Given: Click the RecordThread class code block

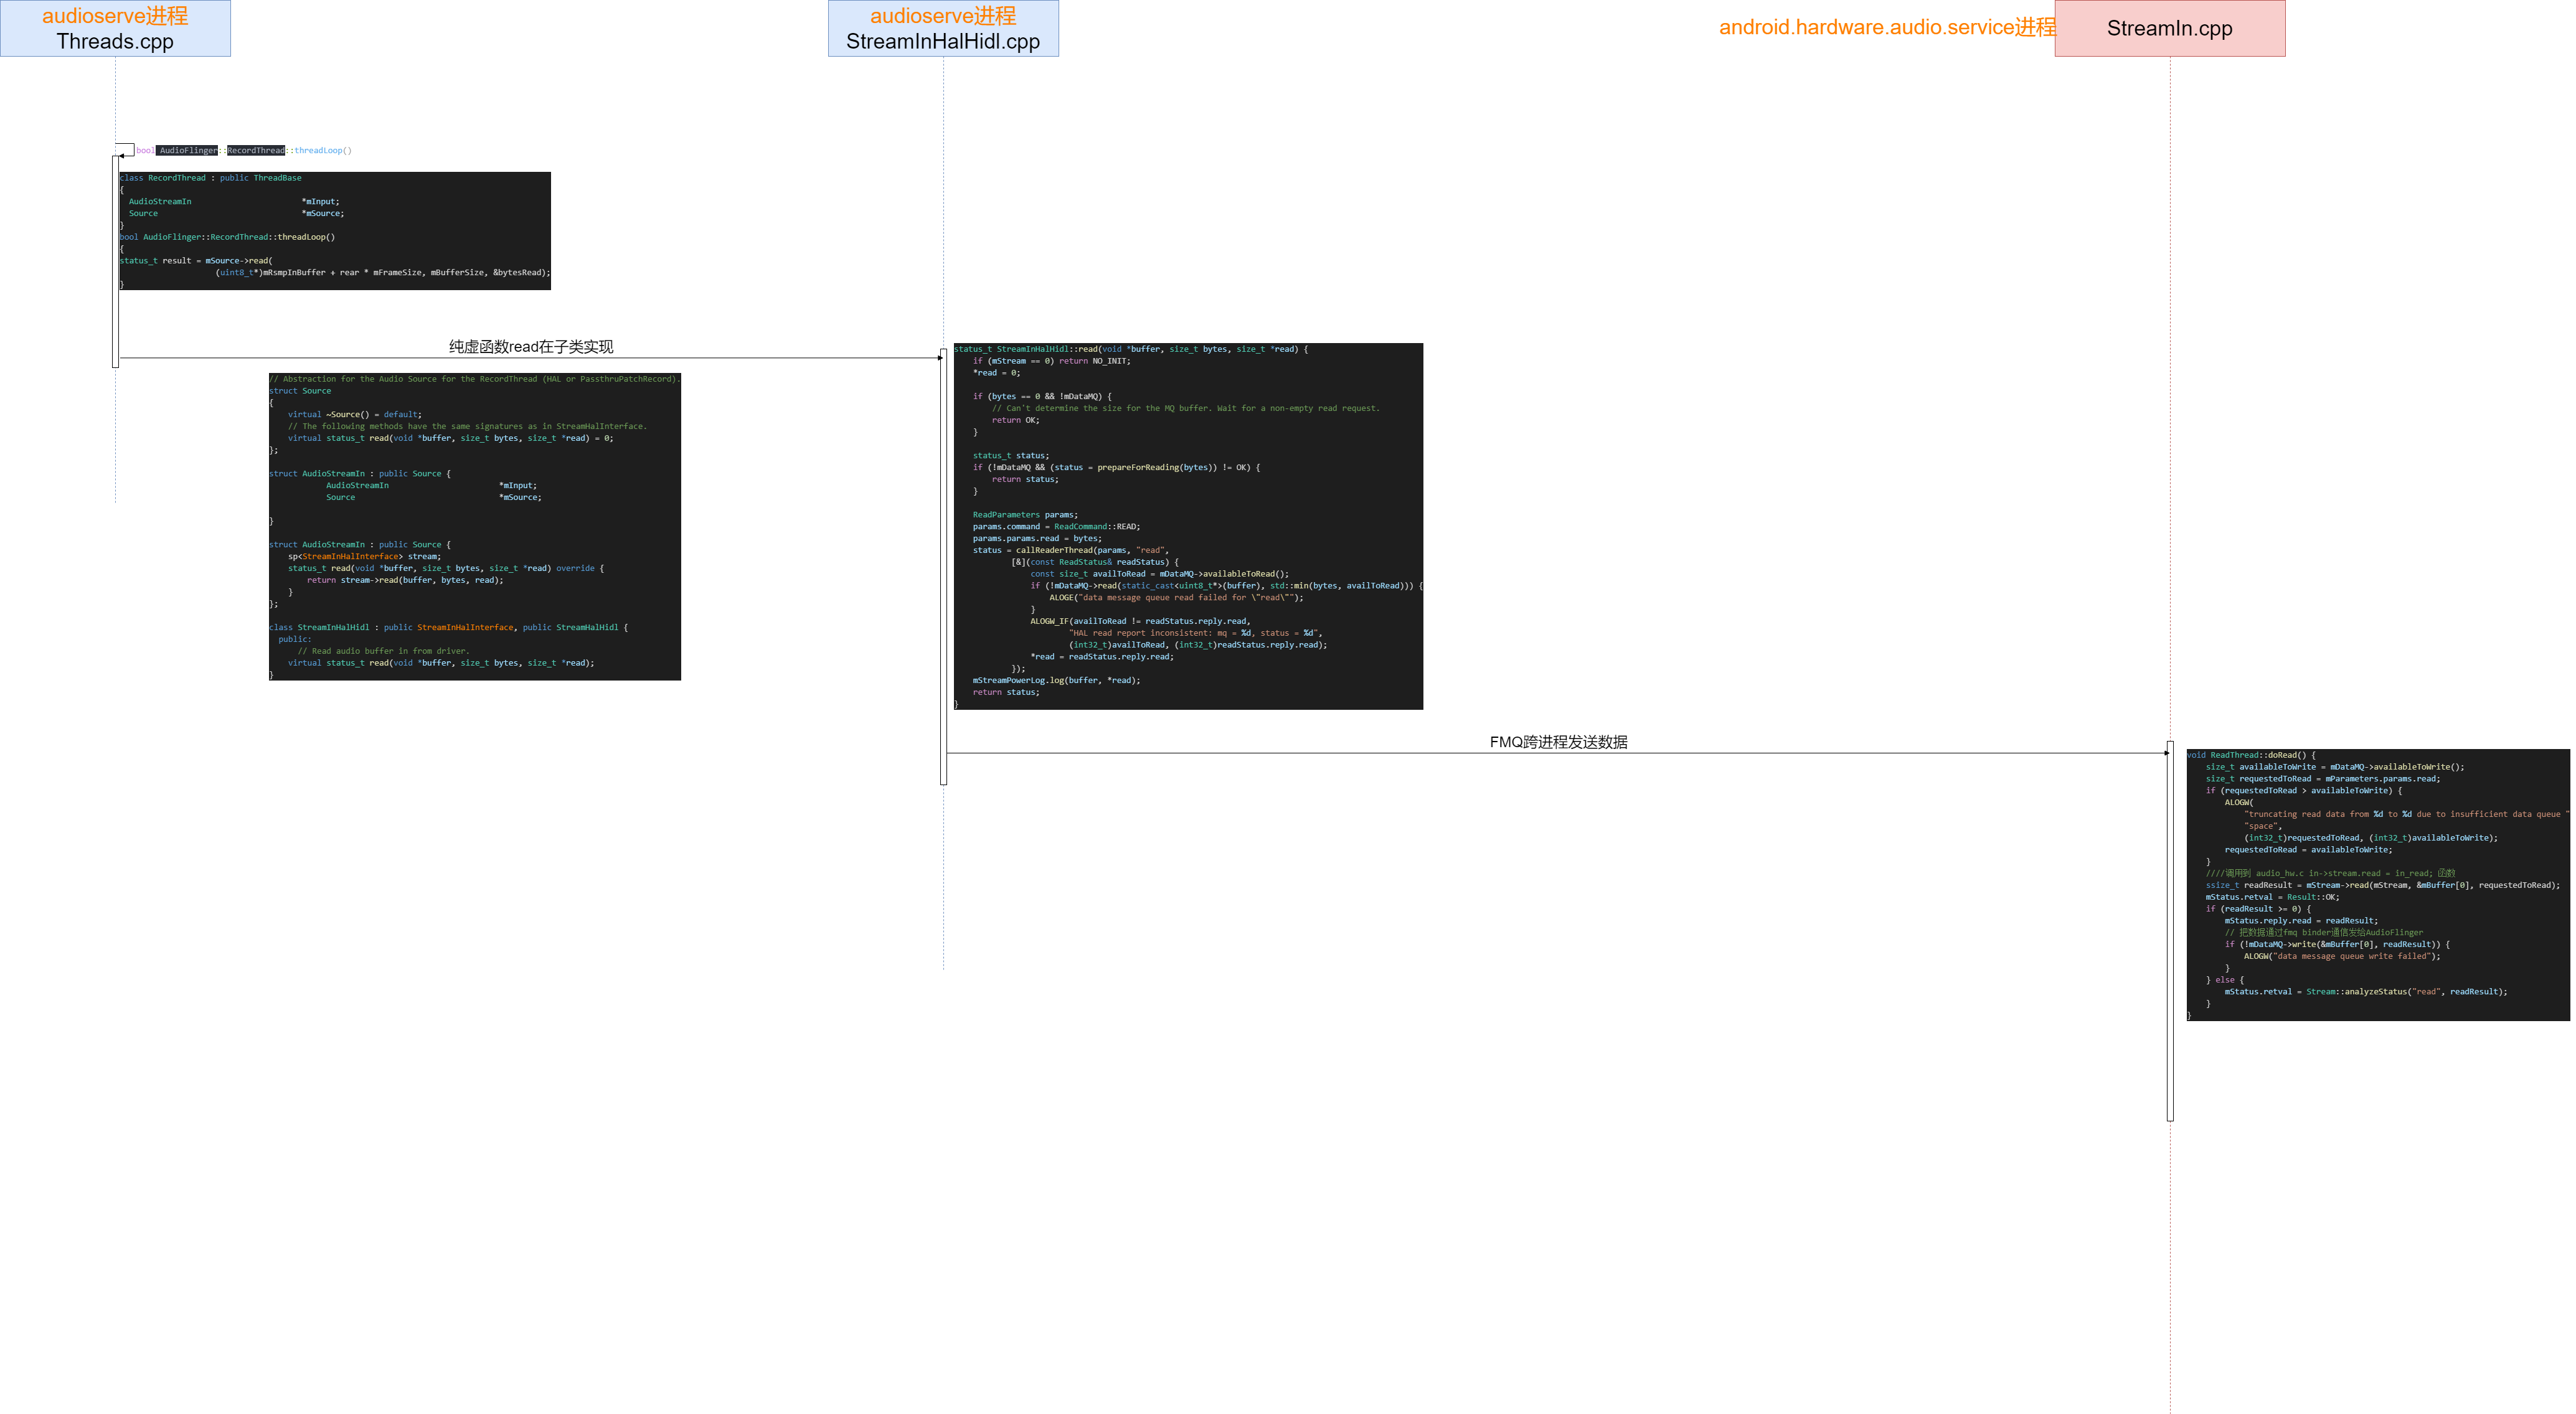Looking at the screenshot, I should coord(334,231).
